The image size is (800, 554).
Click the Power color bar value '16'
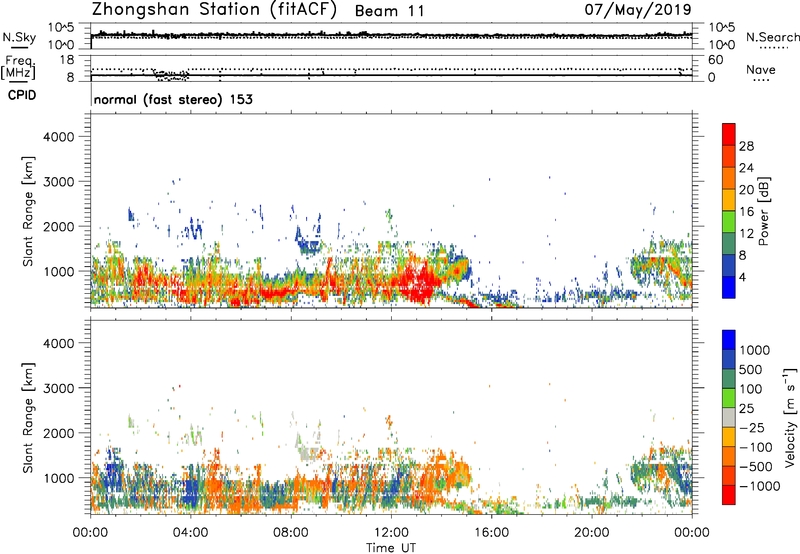pos(746,212)
